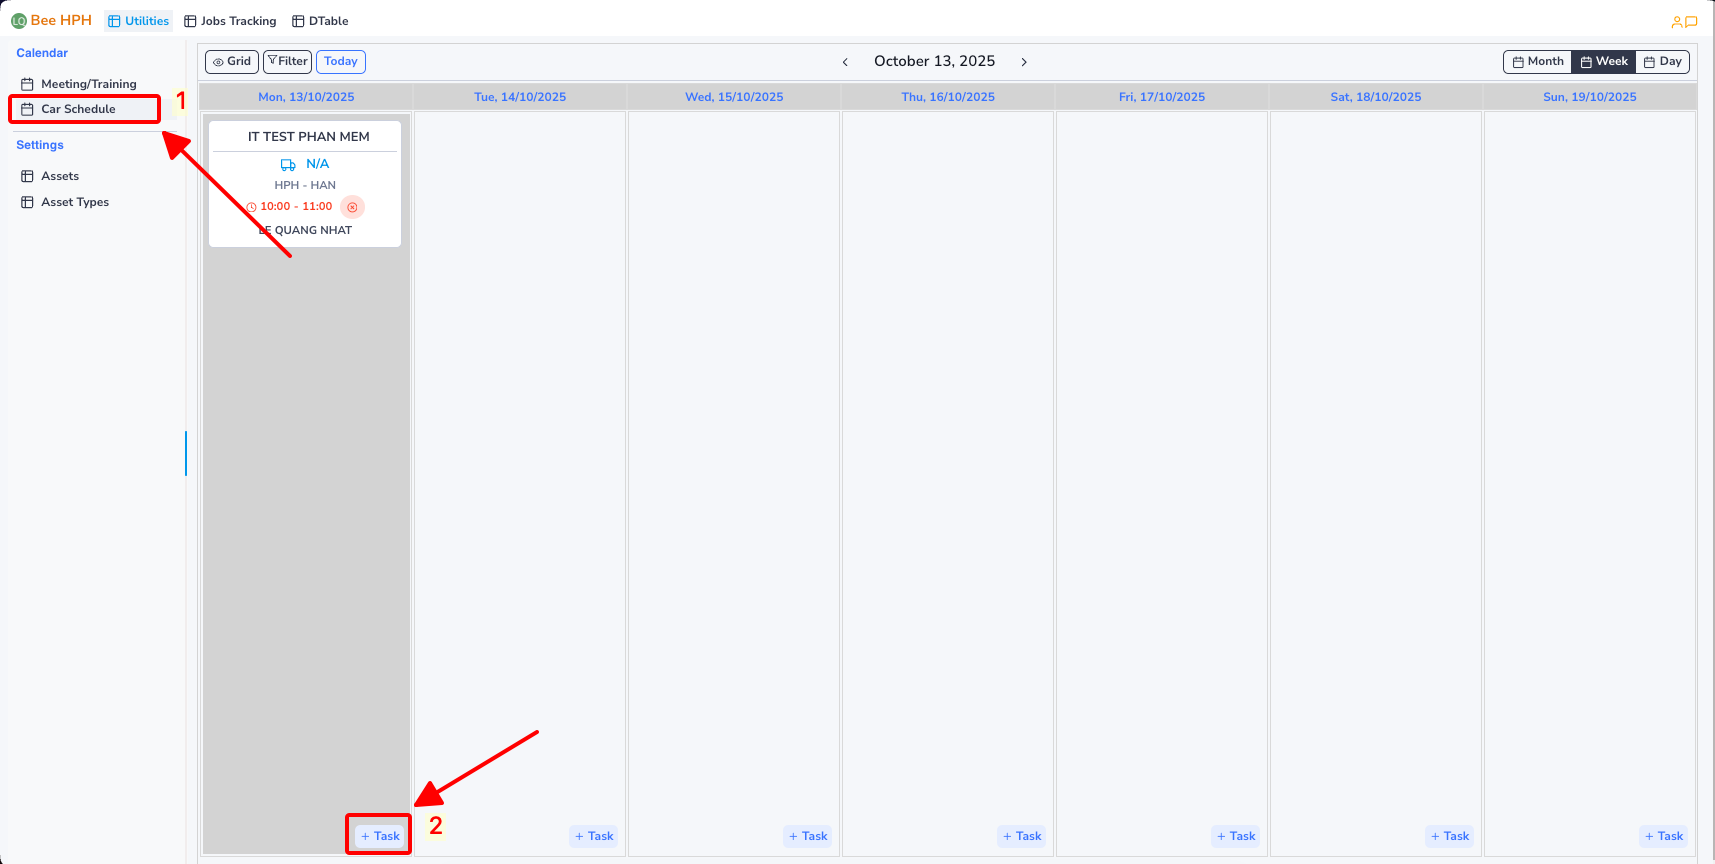Viewport: 1715px width, 864px height.
Task: Add a Task on Monday column
Action: (380, 836)
